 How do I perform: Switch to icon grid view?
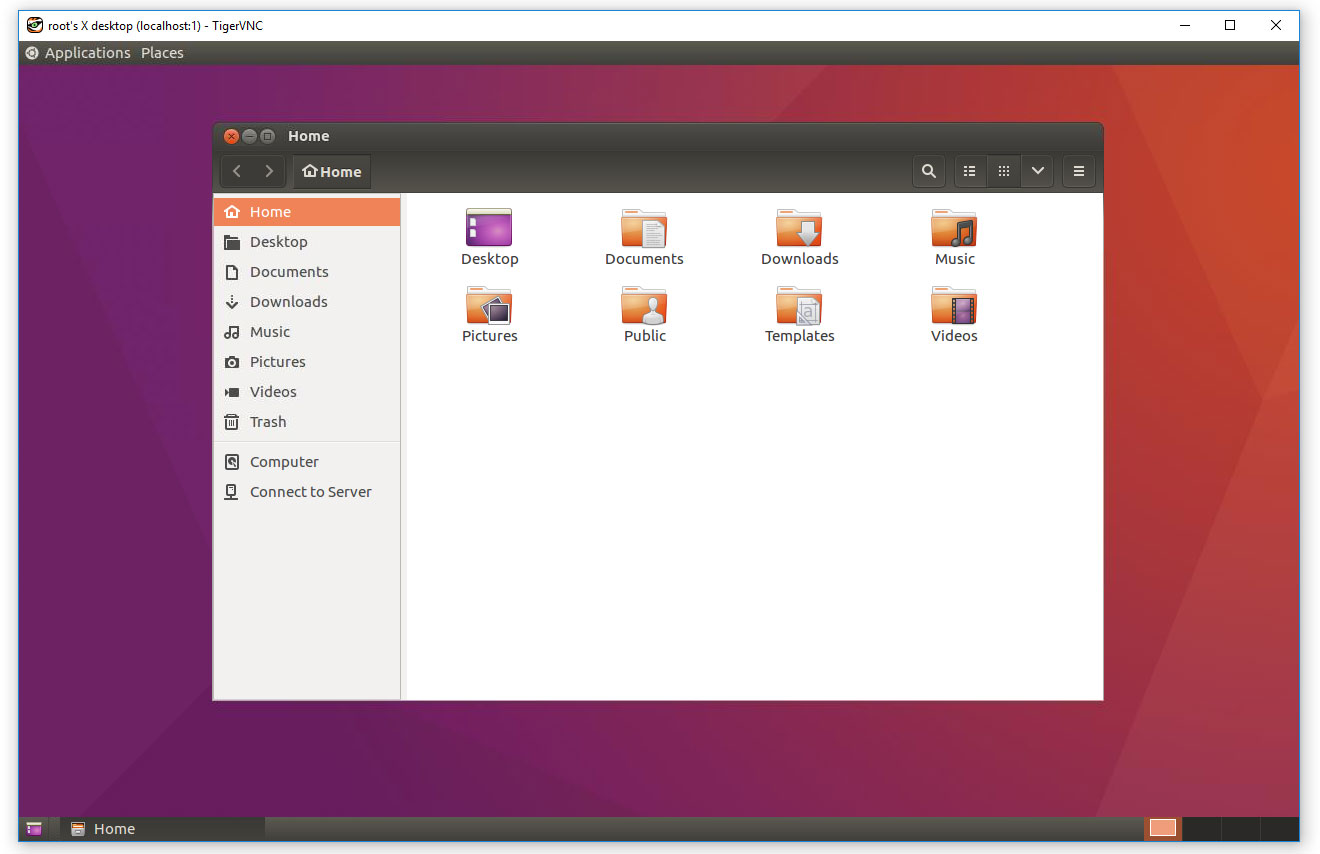click(1004, 171)
